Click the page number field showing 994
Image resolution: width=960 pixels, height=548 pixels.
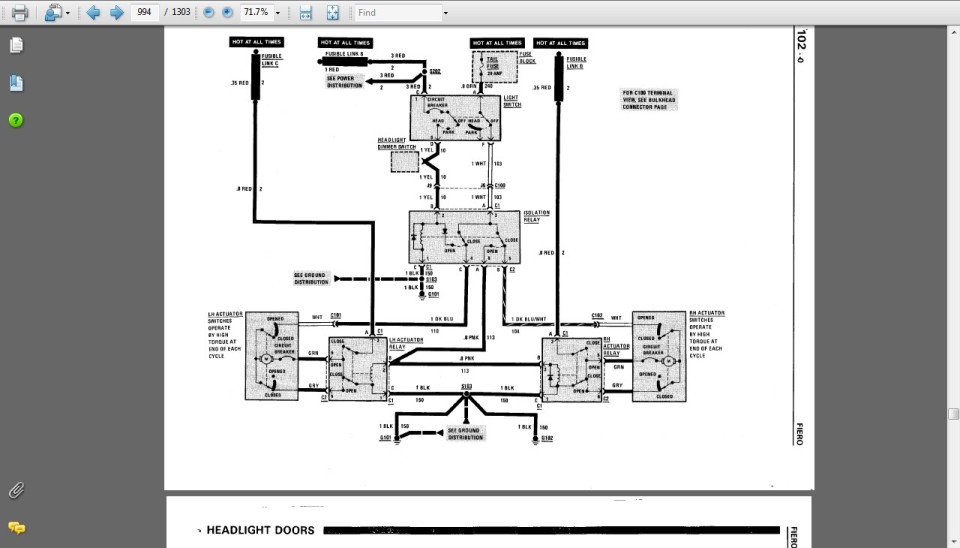(144, 12)
